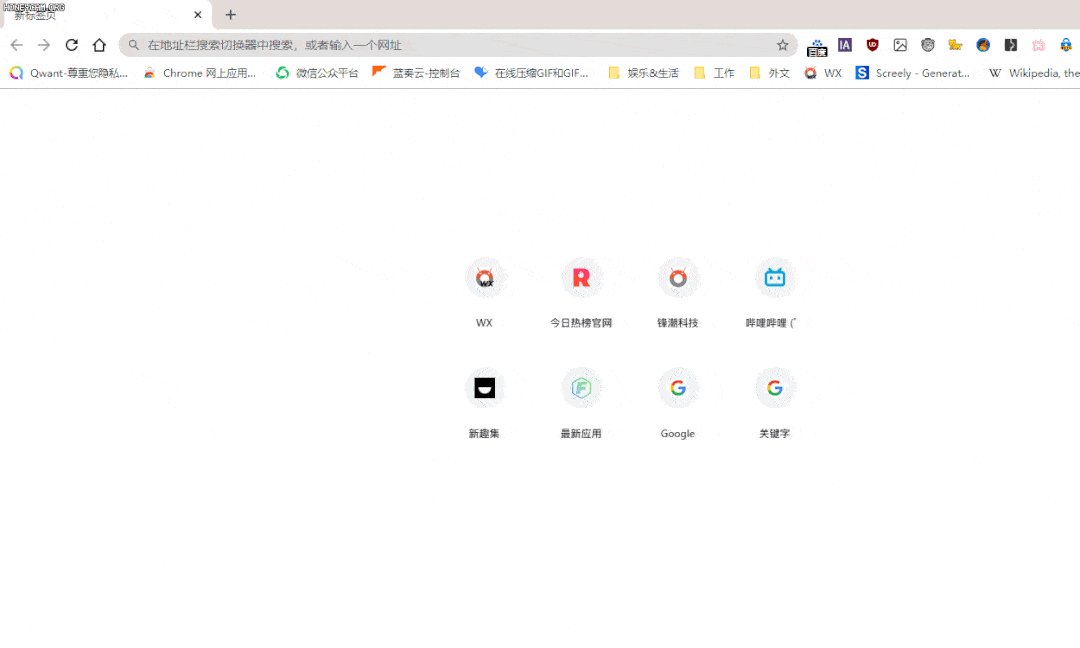
Task: Focus the address bar search field
Action: point(450,45)
